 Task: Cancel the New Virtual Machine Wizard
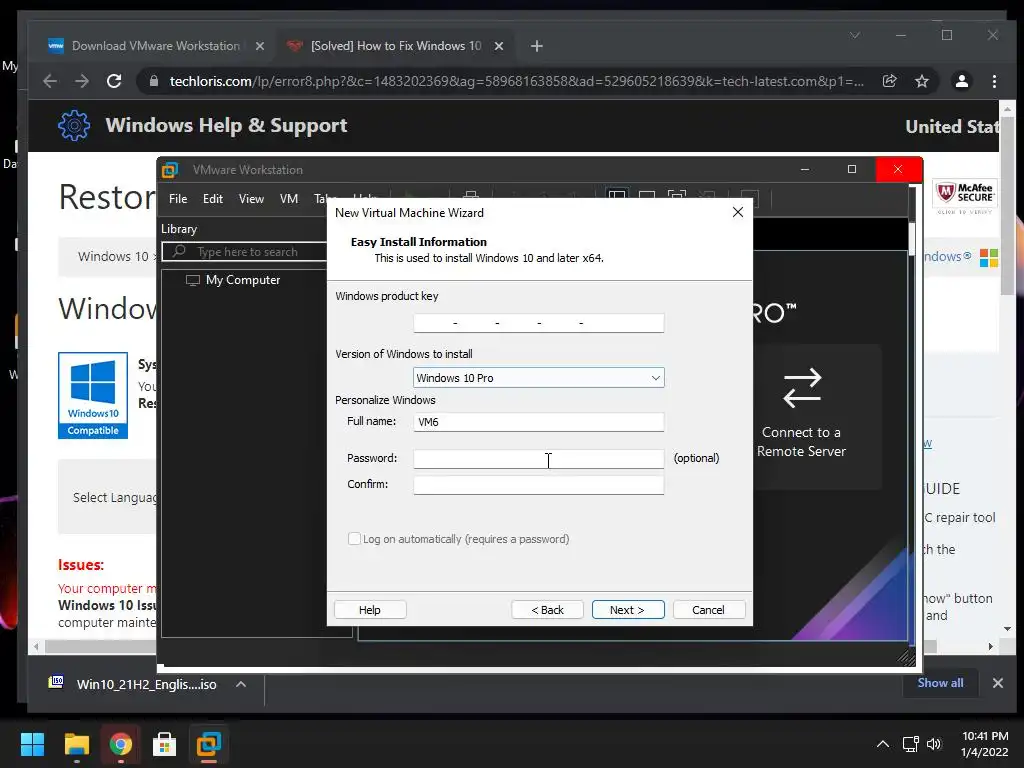(x=709, y=609)
